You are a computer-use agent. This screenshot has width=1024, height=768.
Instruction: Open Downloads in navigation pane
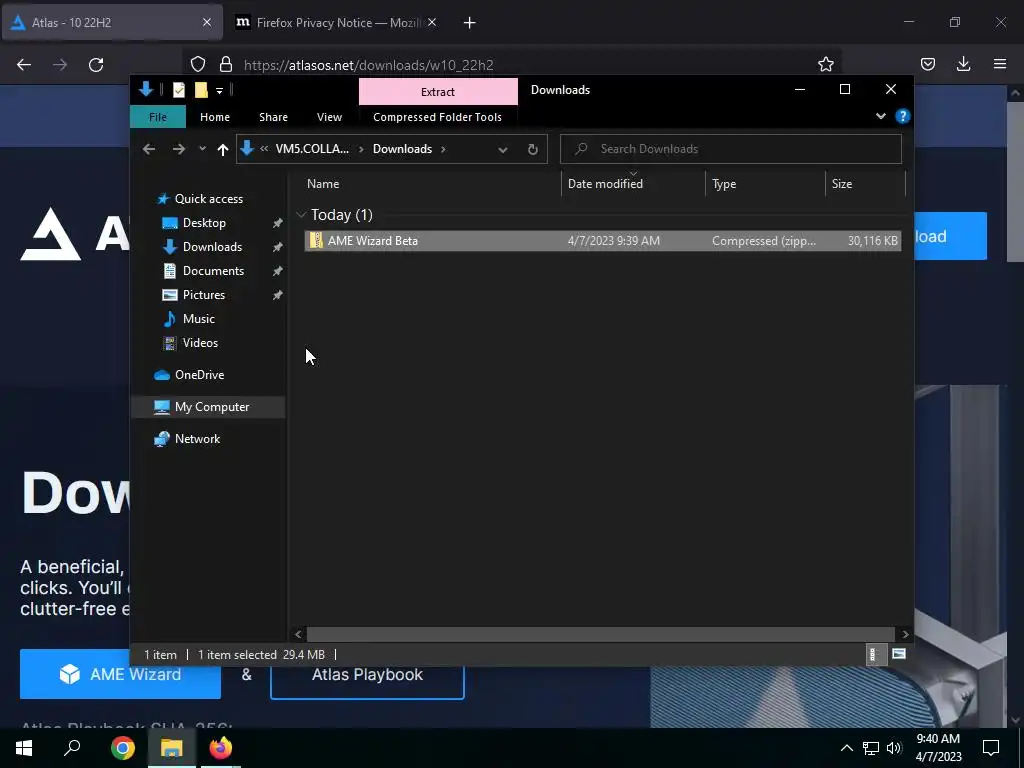(212, 247)
